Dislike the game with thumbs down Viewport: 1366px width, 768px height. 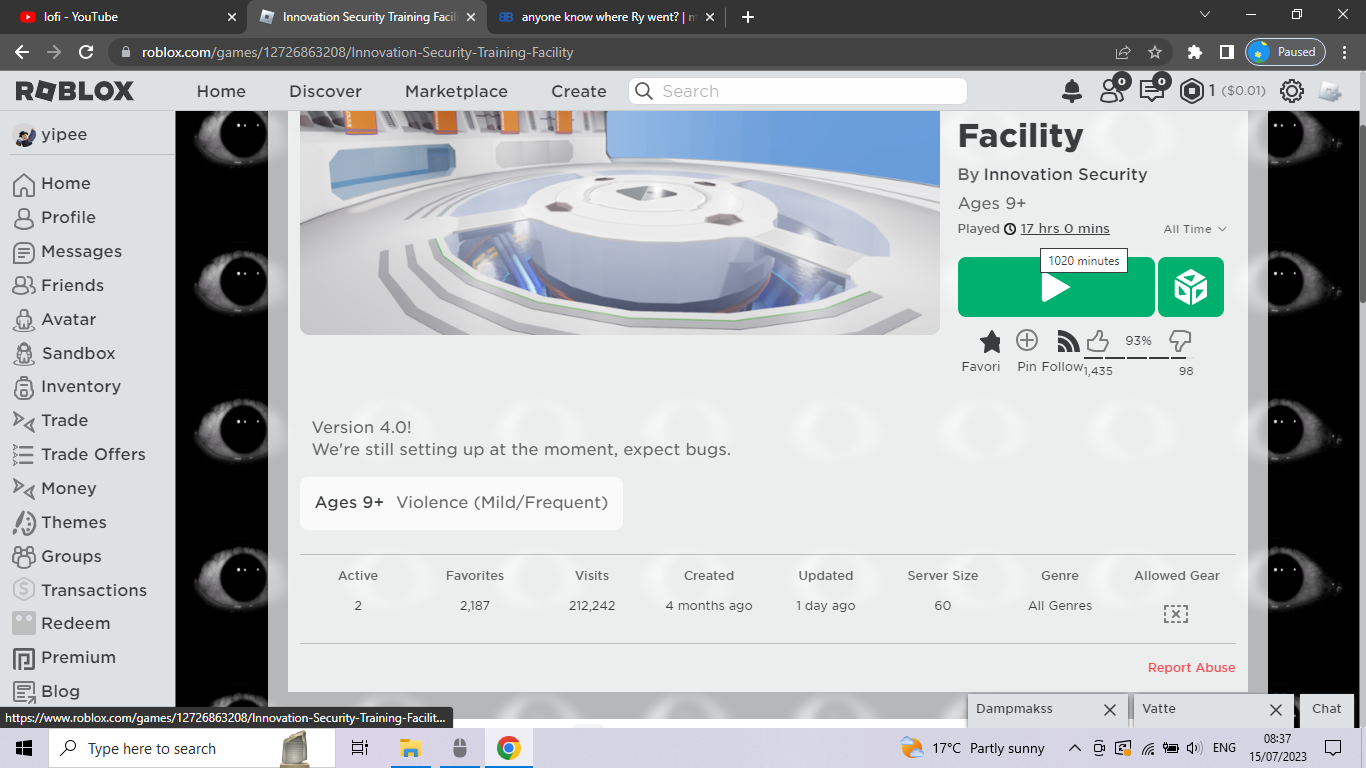1180,342
